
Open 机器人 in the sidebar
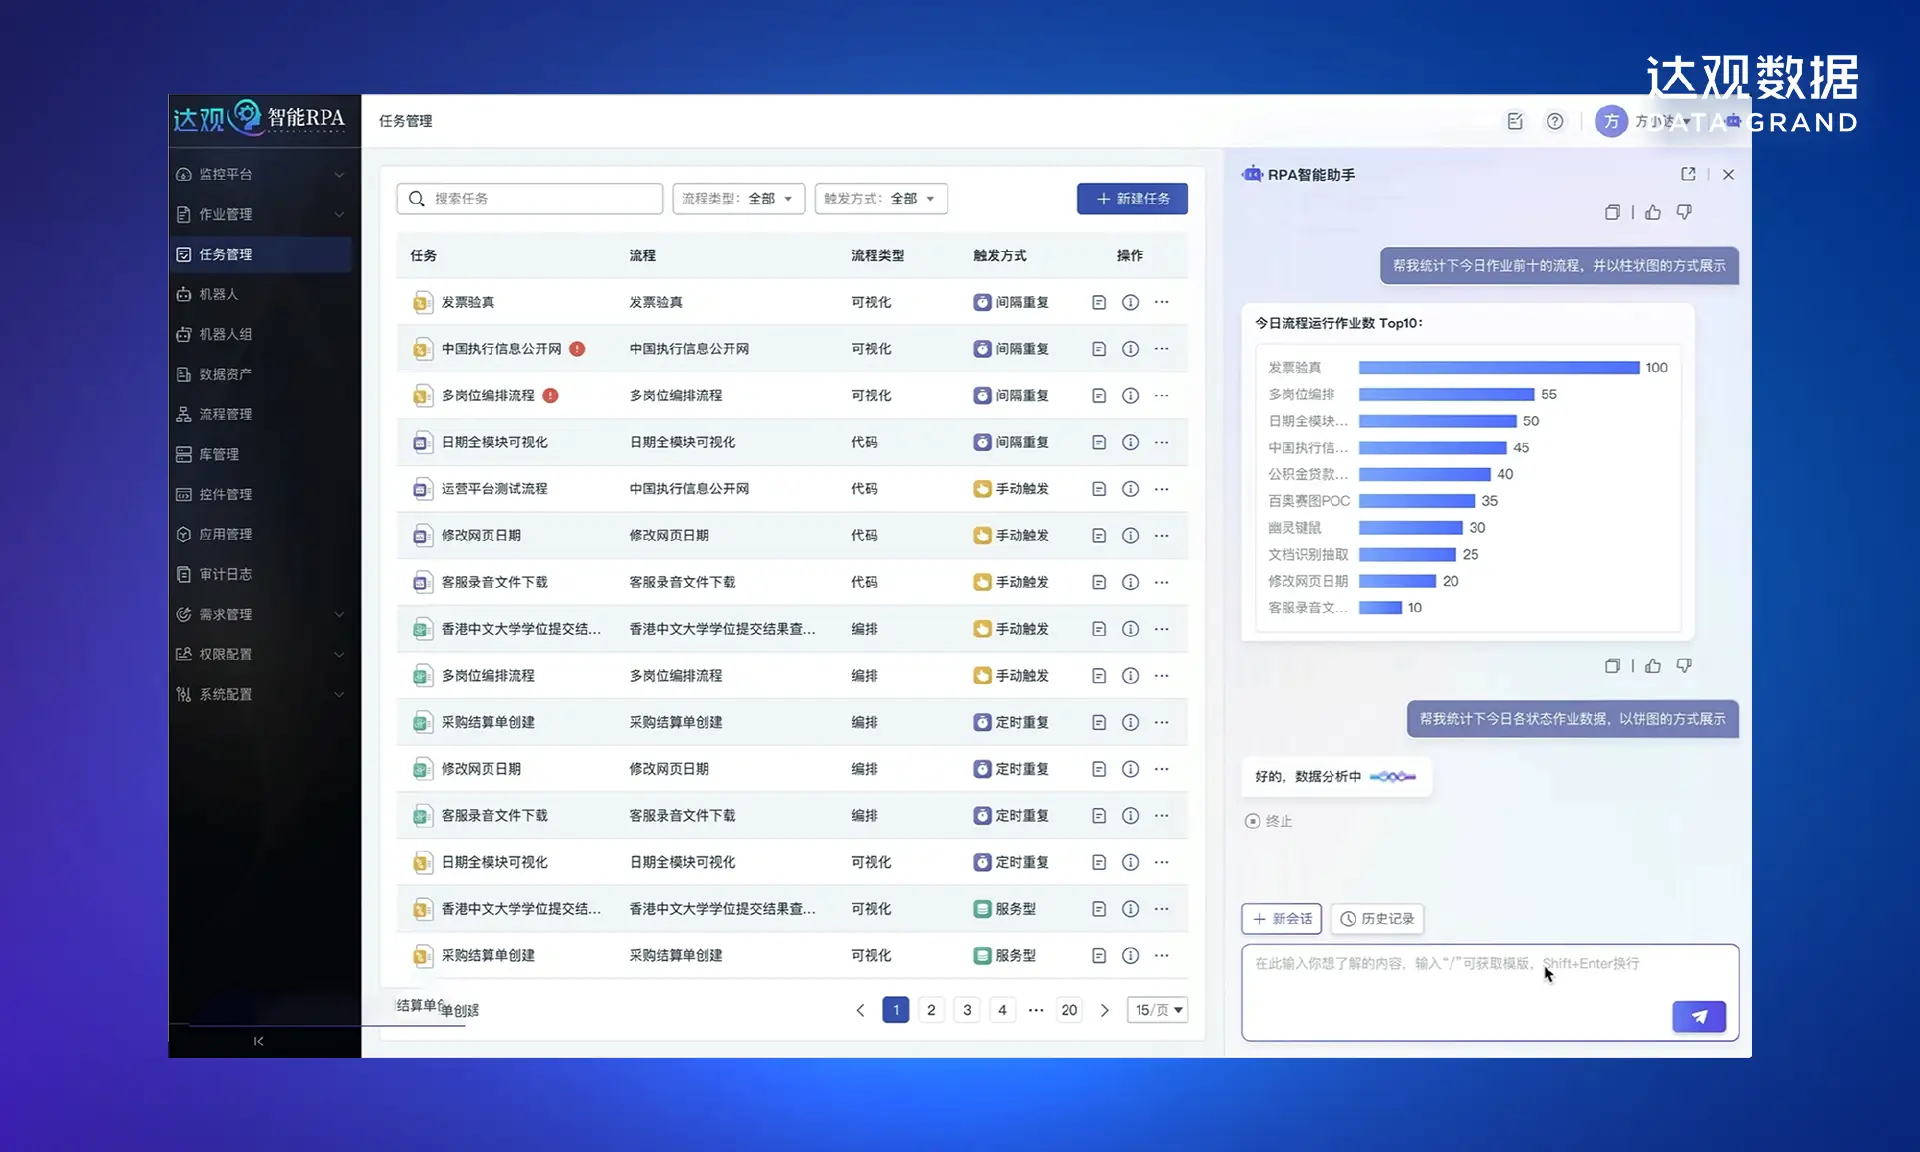tap(219, 294)
